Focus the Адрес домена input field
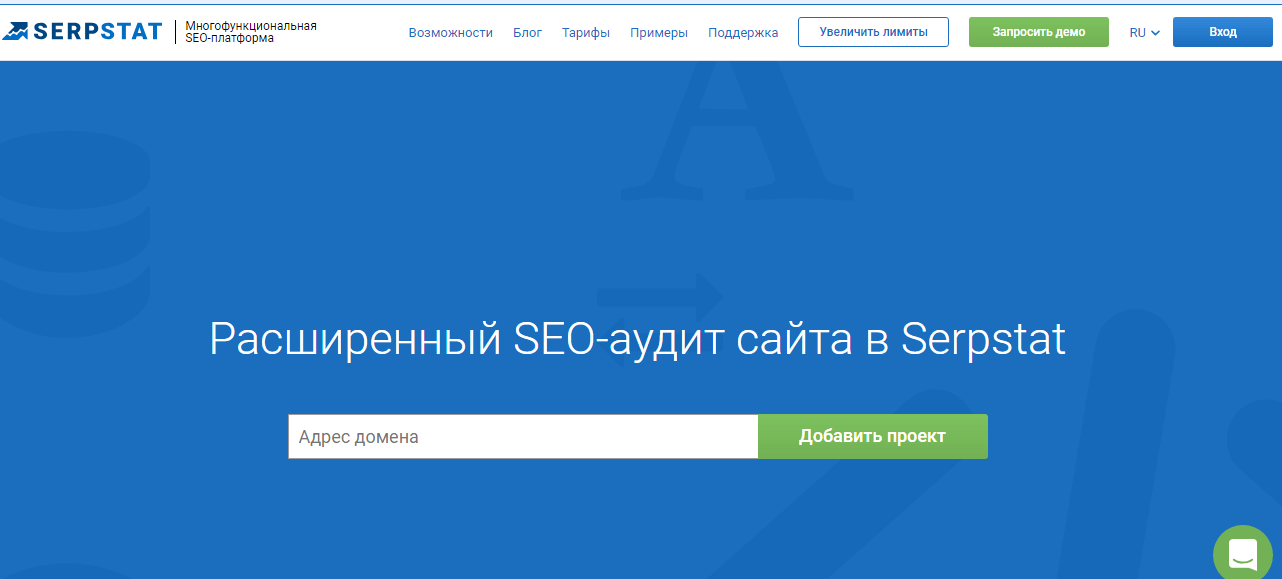1282x579 pixels. click(522, 437)
